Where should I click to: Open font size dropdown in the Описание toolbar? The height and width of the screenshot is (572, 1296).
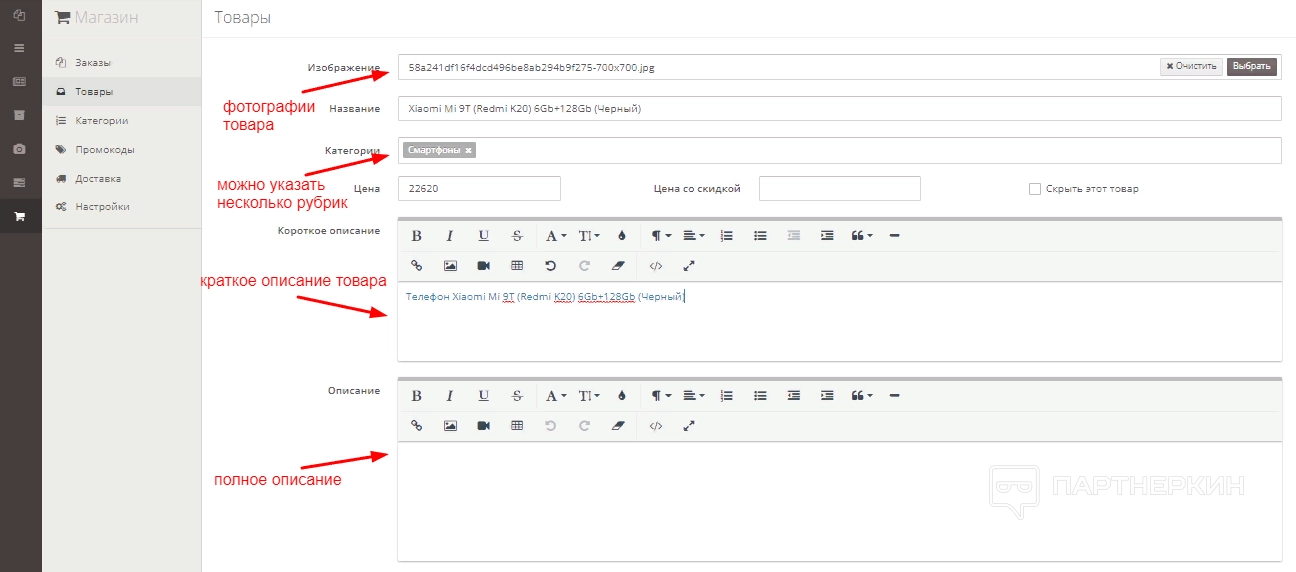[x=589, y=396]
